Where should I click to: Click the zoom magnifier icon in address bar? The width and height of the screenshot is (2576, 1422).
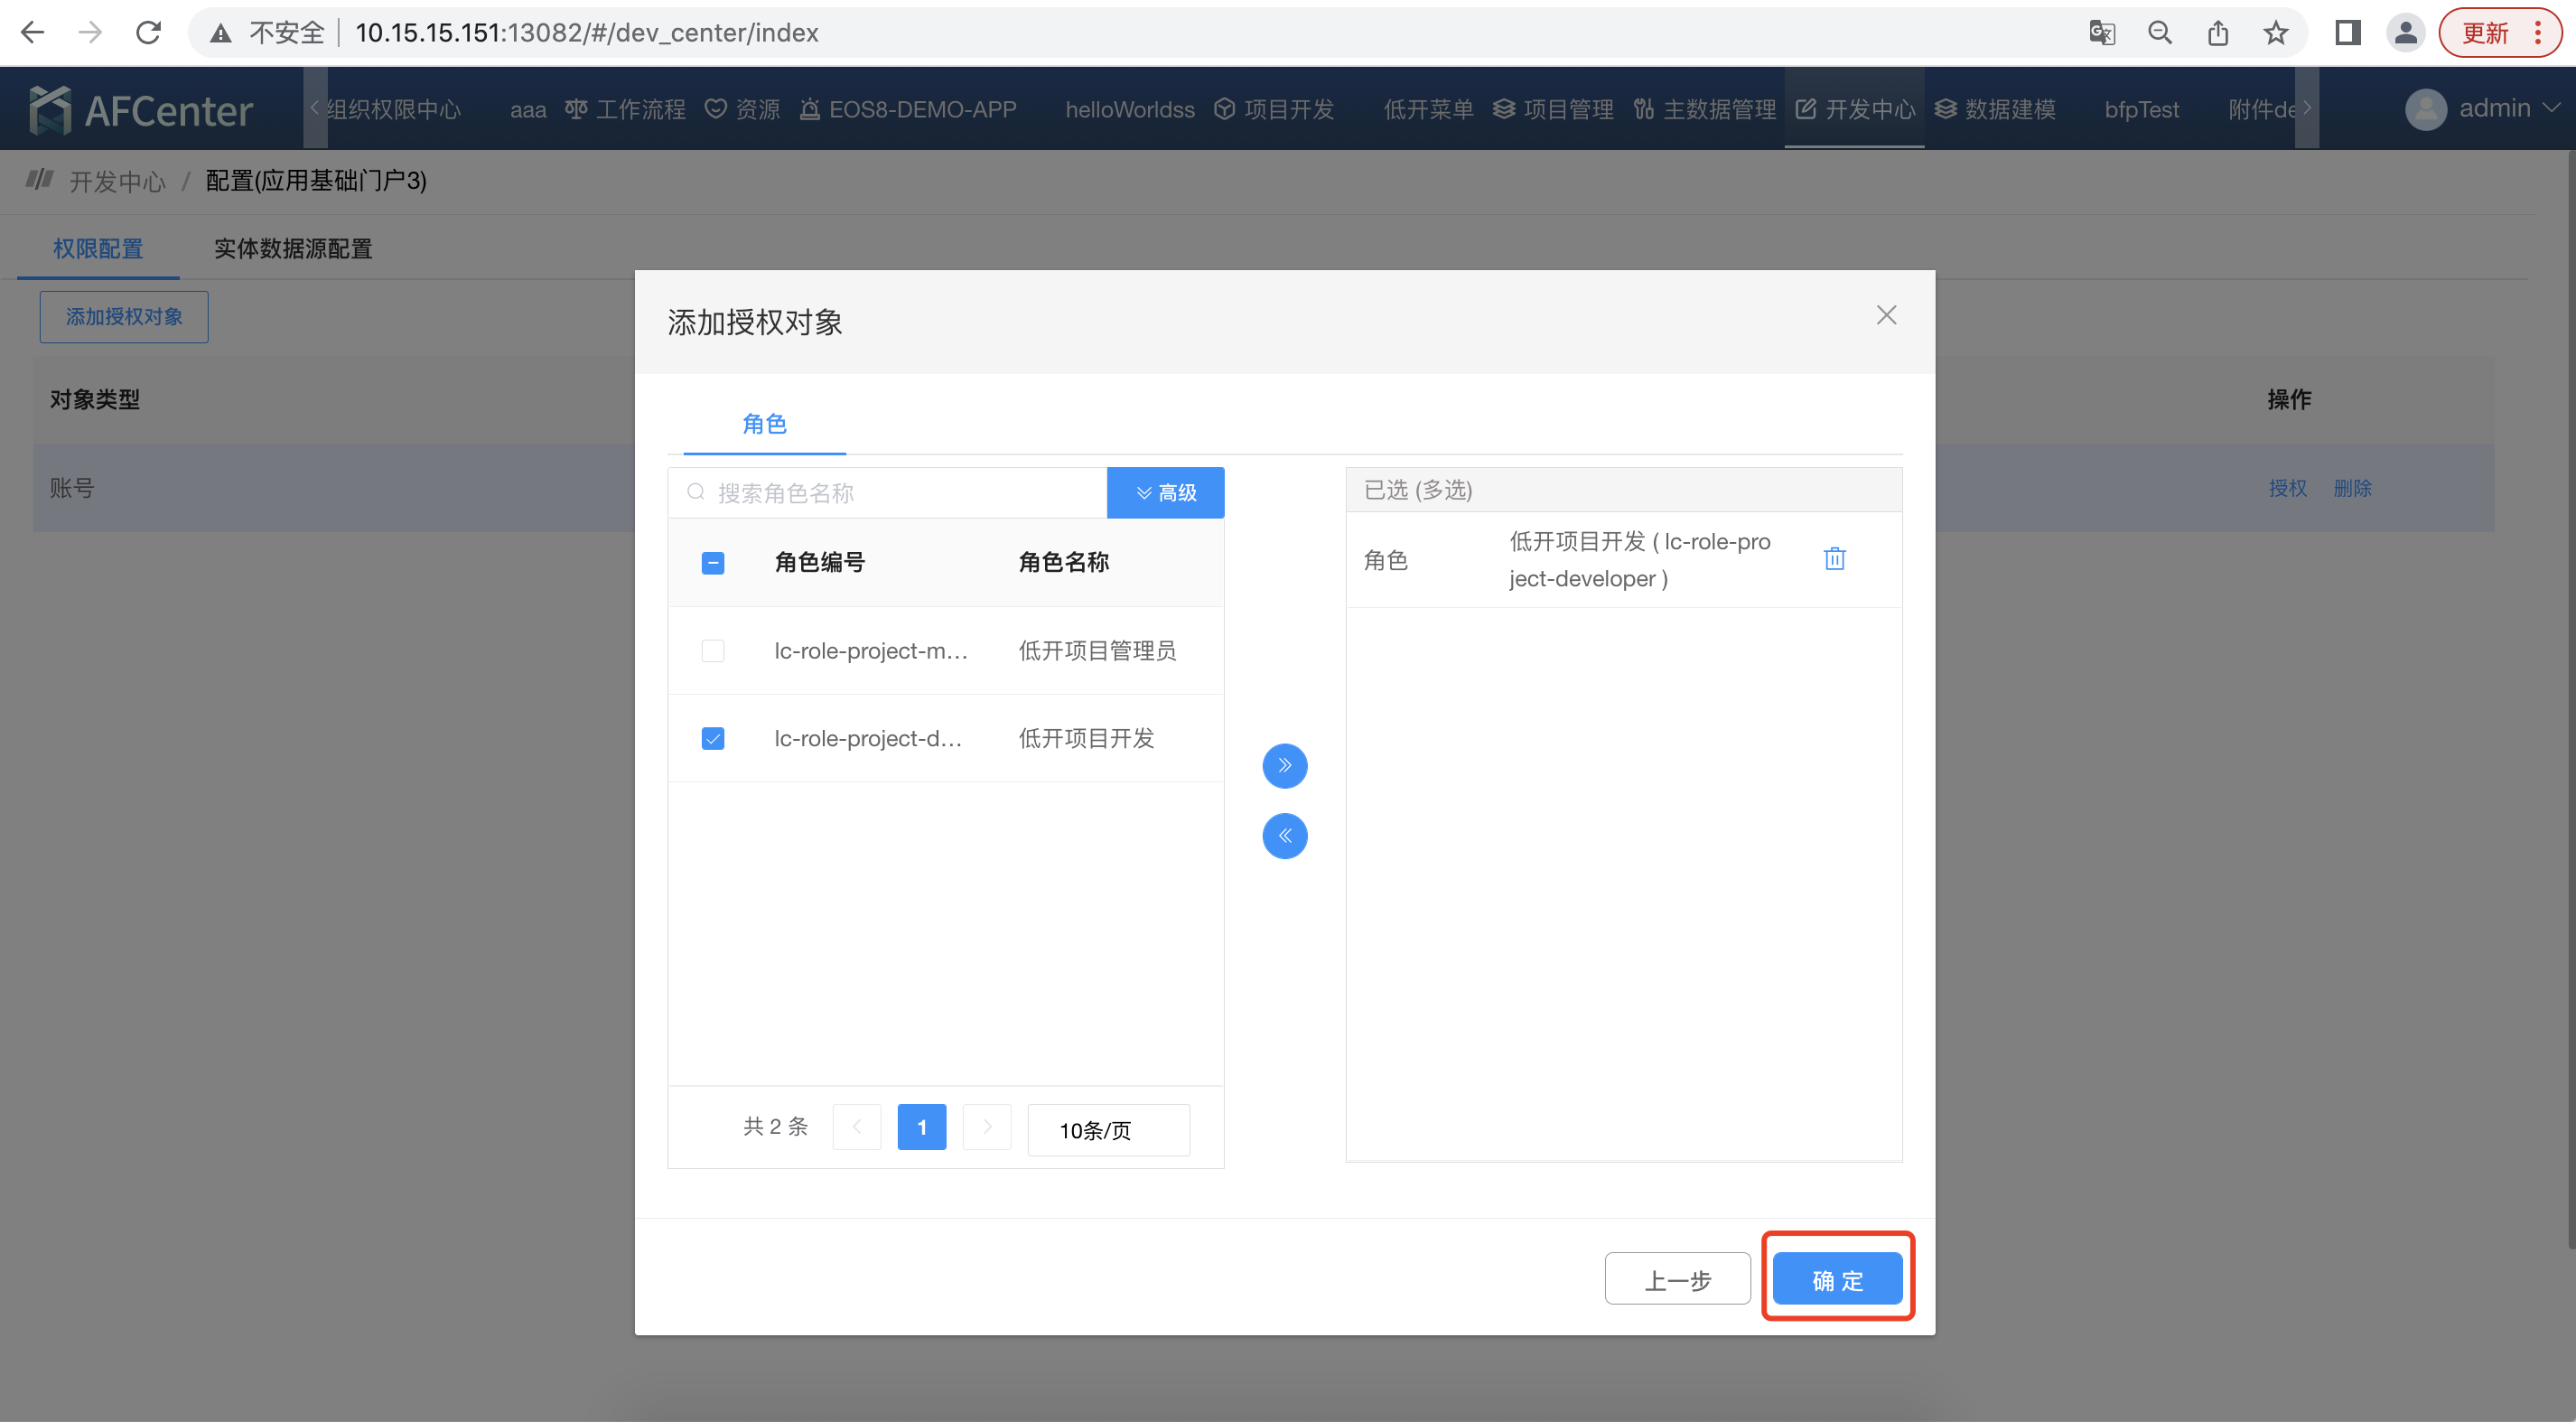pos(2160,33)
